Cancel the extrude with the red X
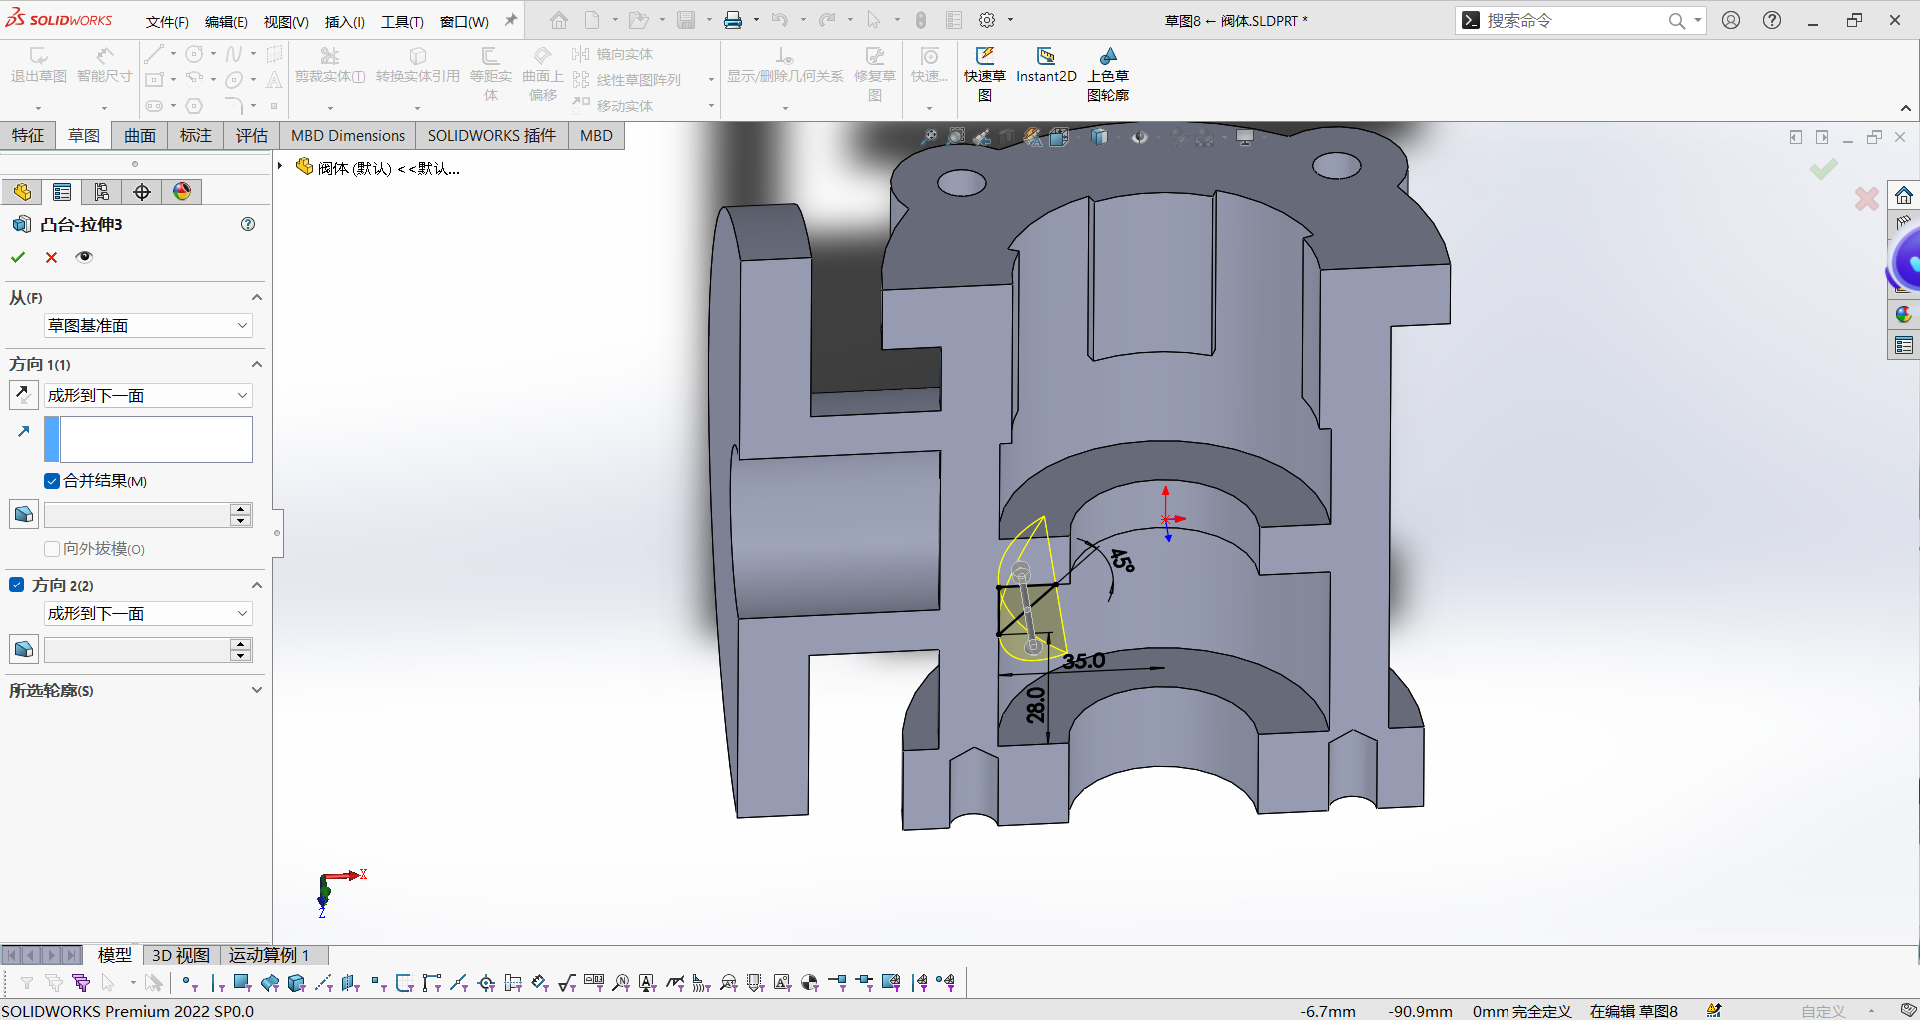Viewport: 1920px width, 1020px height. coord(51,257)
